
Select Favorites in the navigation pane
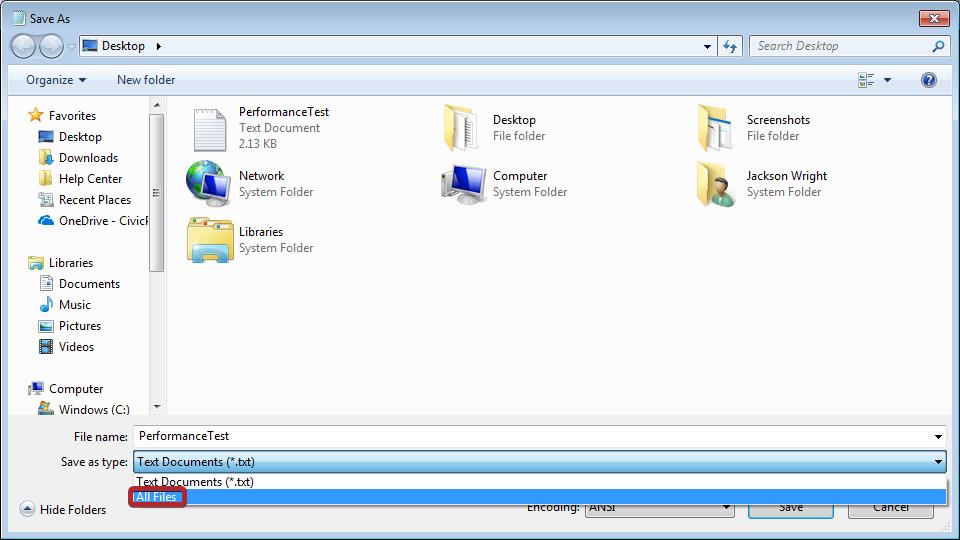coord(72,116)
